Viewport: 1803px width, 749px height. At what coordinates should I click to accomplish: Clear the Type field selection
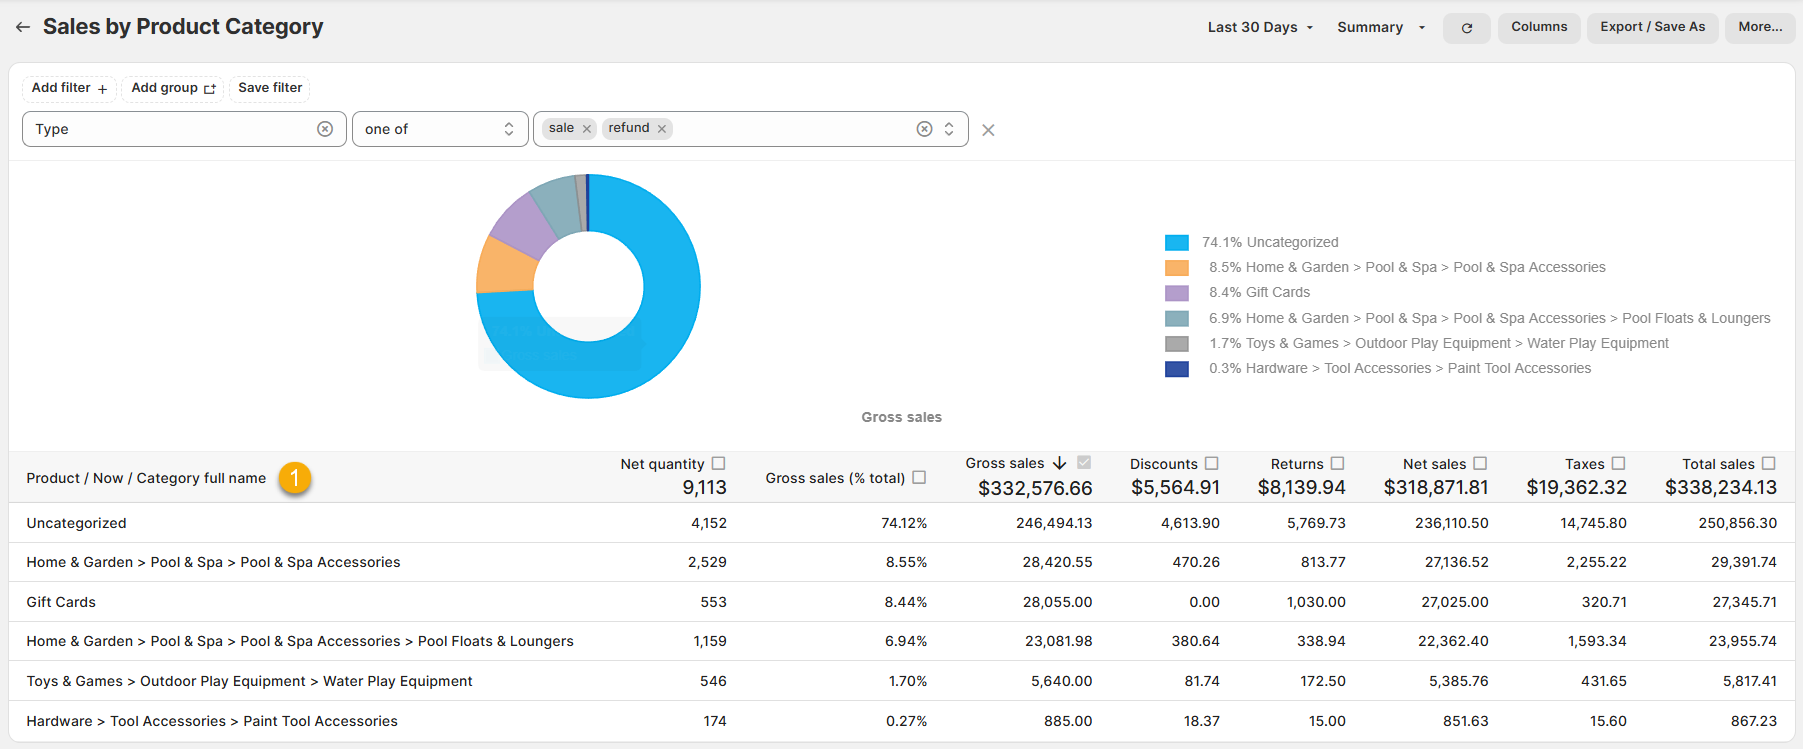[325, 129]
